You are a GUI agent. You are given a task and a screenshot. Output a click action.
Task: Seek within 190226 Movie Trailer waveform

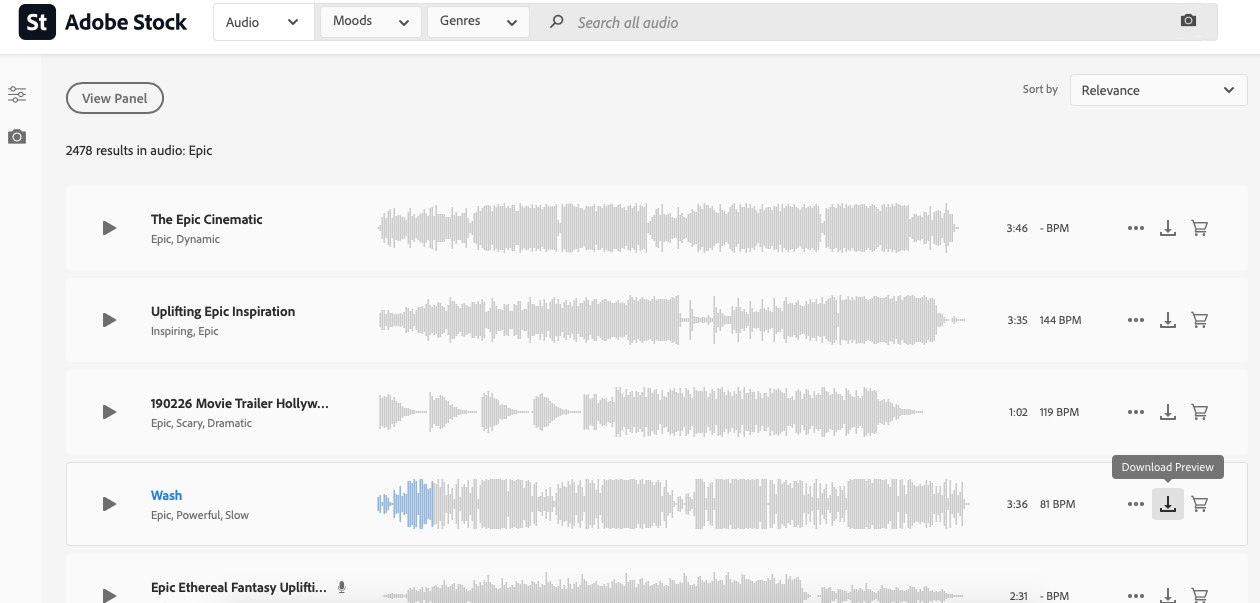pyautogui.click(x=653, y=412)
